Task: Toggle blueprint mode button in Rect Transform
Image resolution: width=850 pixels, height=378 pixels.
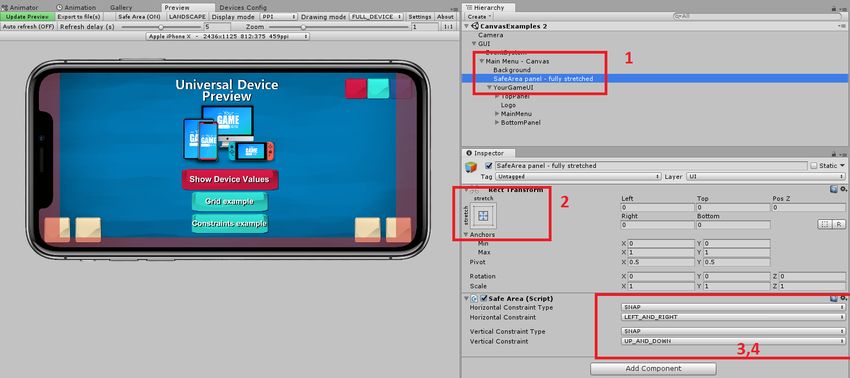Action: [x=825, y=225]
